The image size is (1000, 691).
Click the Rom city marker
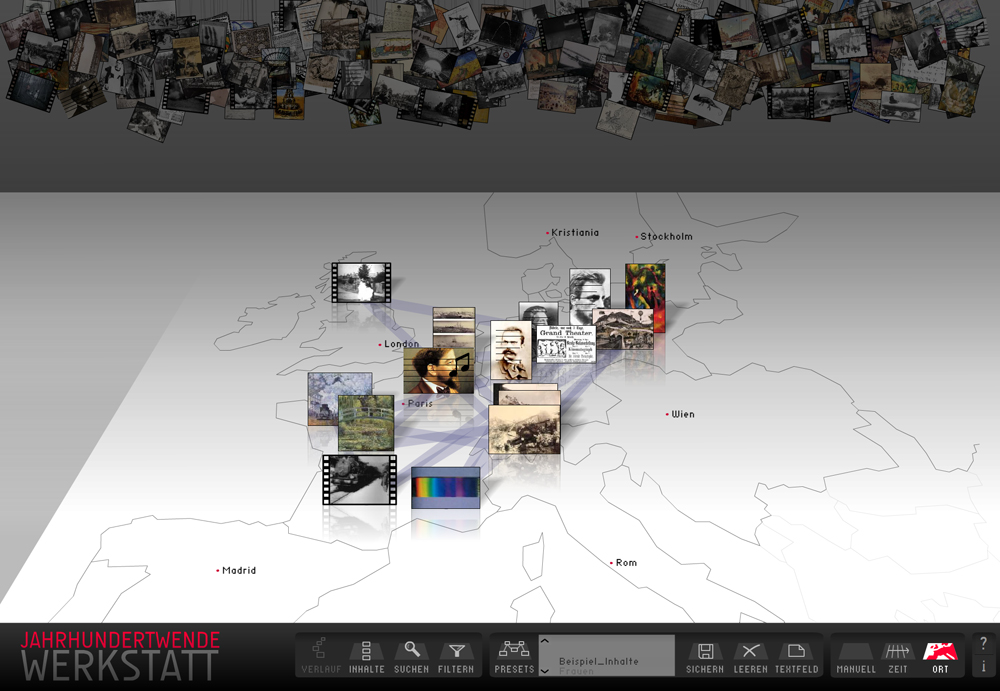[x=623, y=563]
